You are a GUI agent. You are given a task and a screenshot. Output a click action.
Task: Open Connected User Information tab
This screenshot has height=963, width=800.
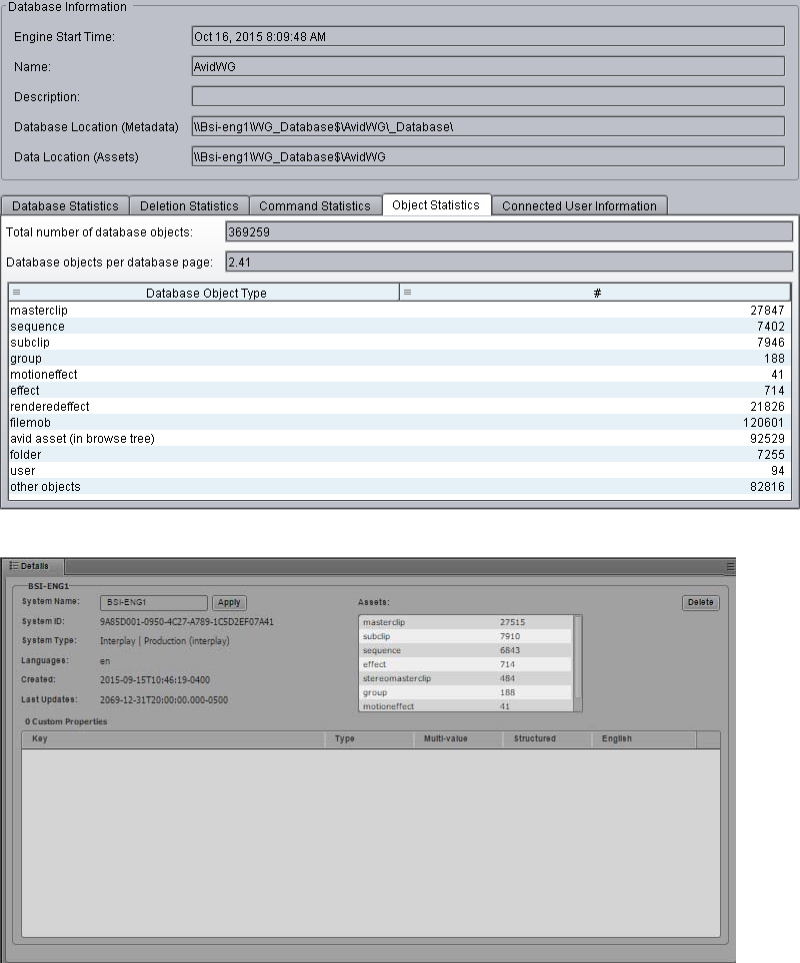[579, 206]
